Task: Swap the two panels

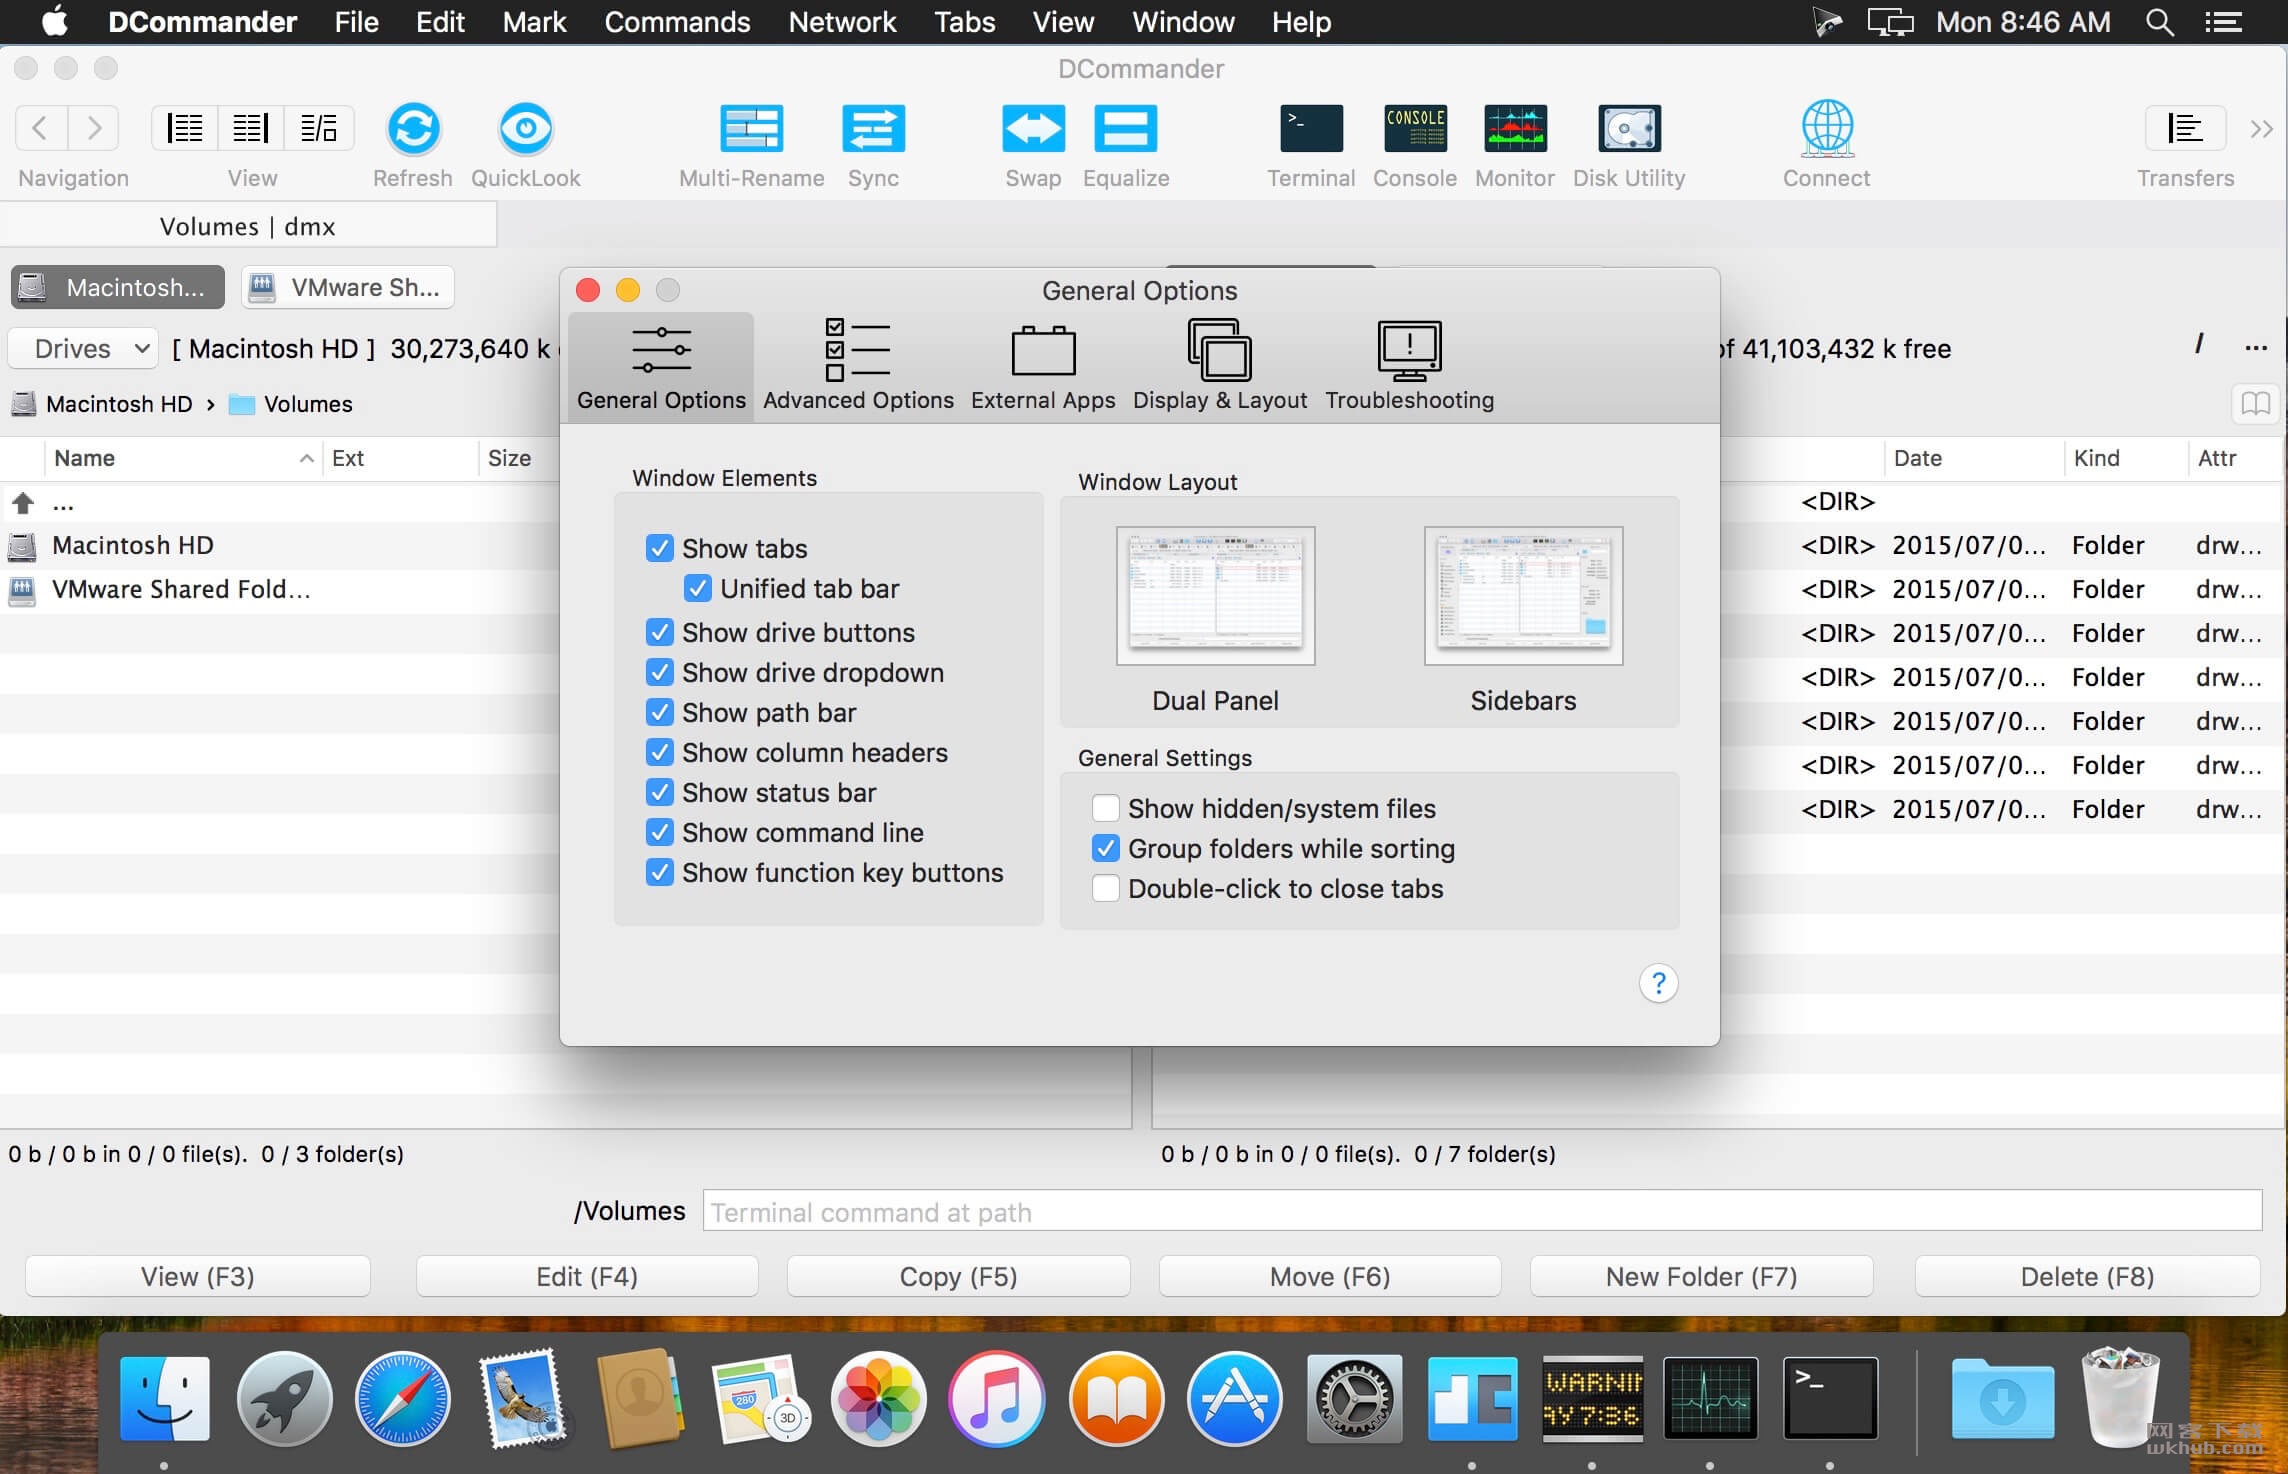Action: 1033,129
